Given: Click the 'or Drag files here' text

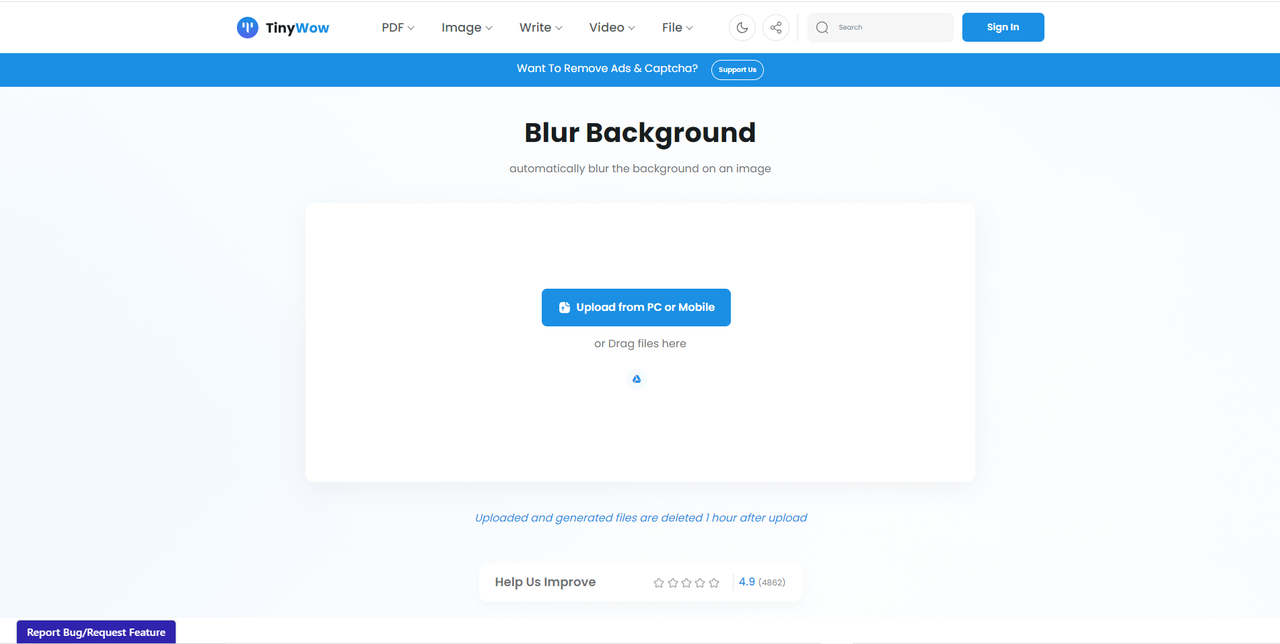Looking at the screenshot, I should 640,343.
